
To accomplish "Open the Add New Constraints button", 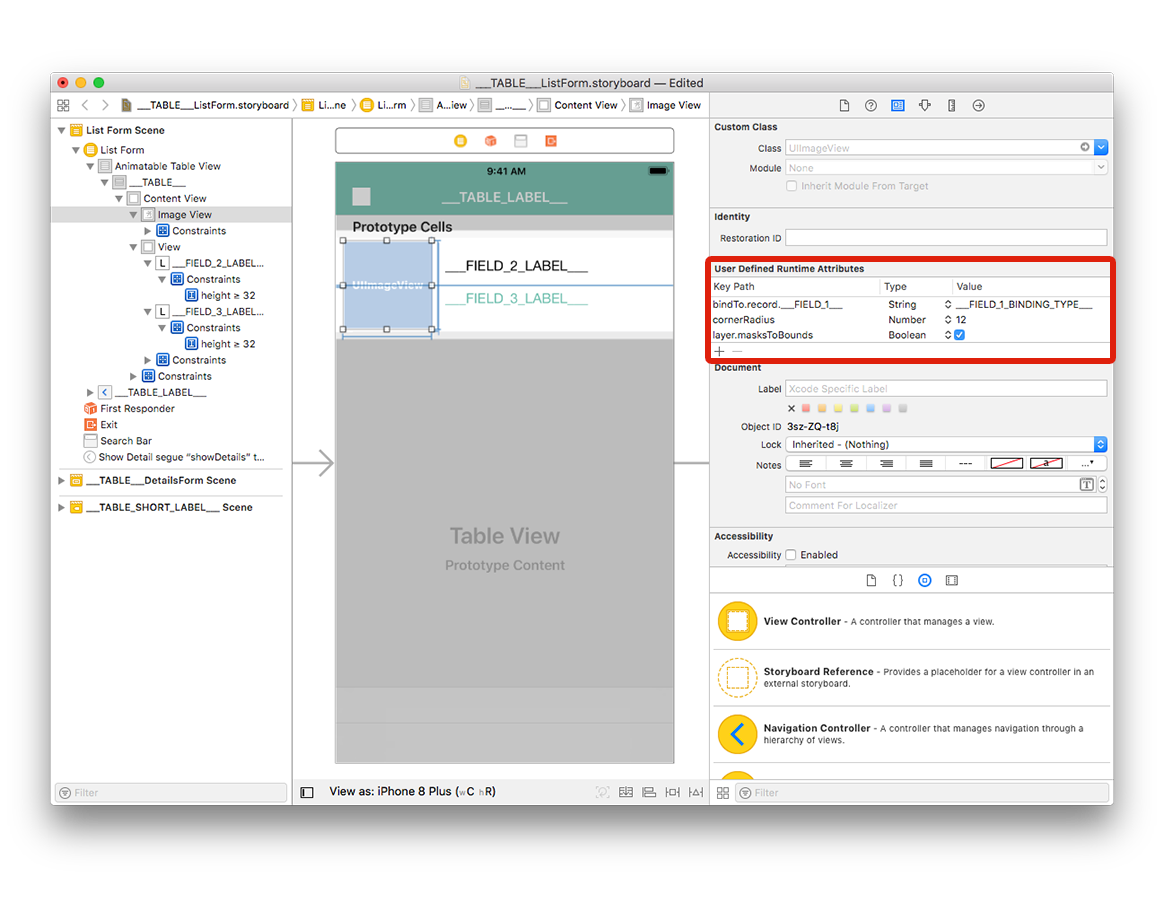I will tap(673, 792).
